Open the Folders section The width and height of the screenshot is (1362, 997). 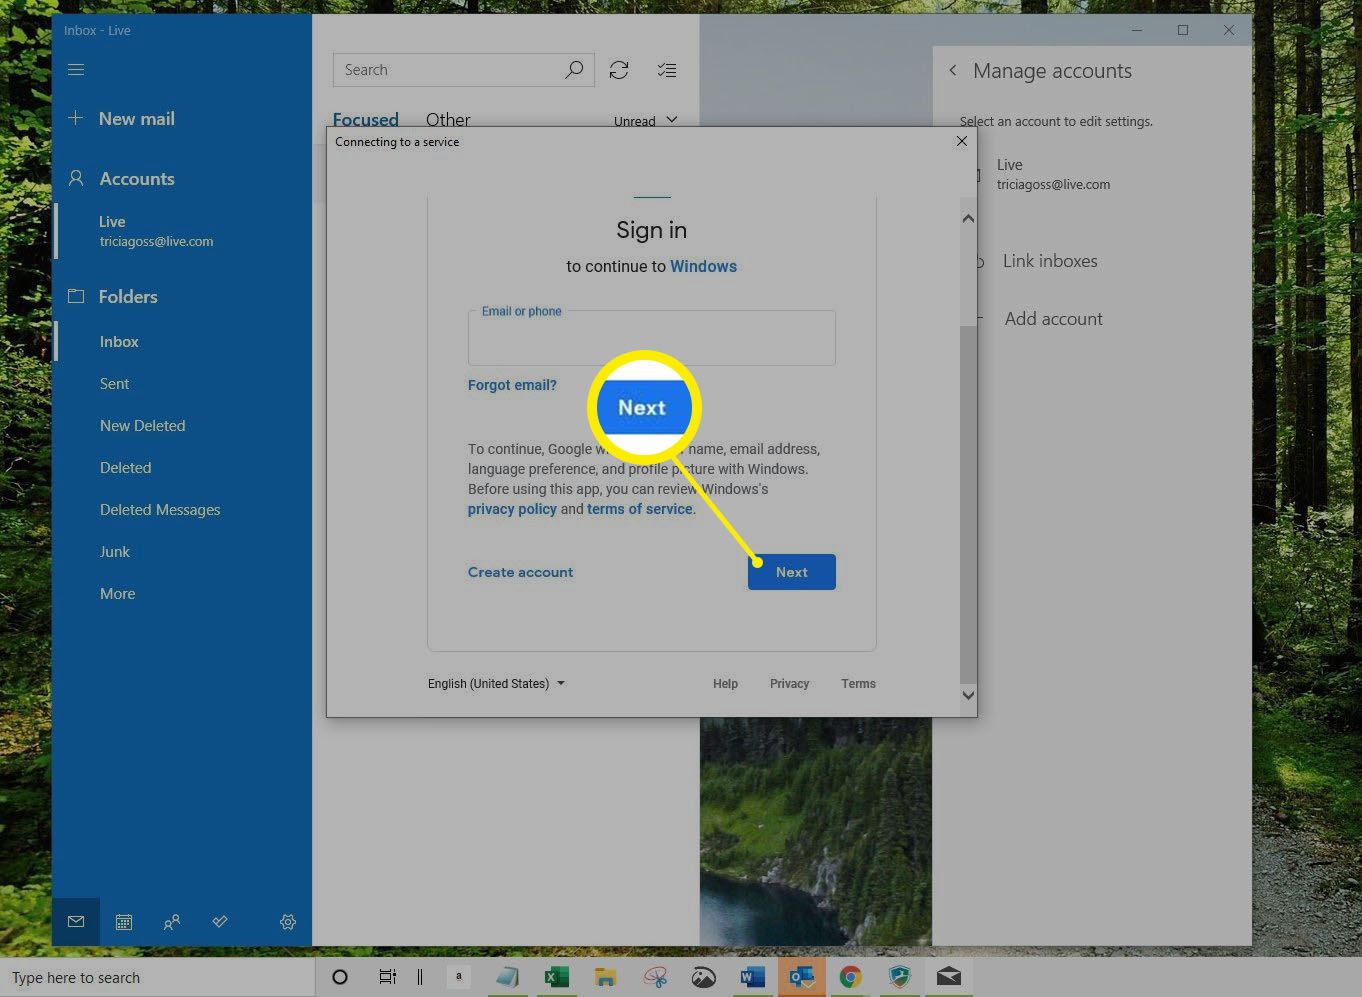[113, 297]
